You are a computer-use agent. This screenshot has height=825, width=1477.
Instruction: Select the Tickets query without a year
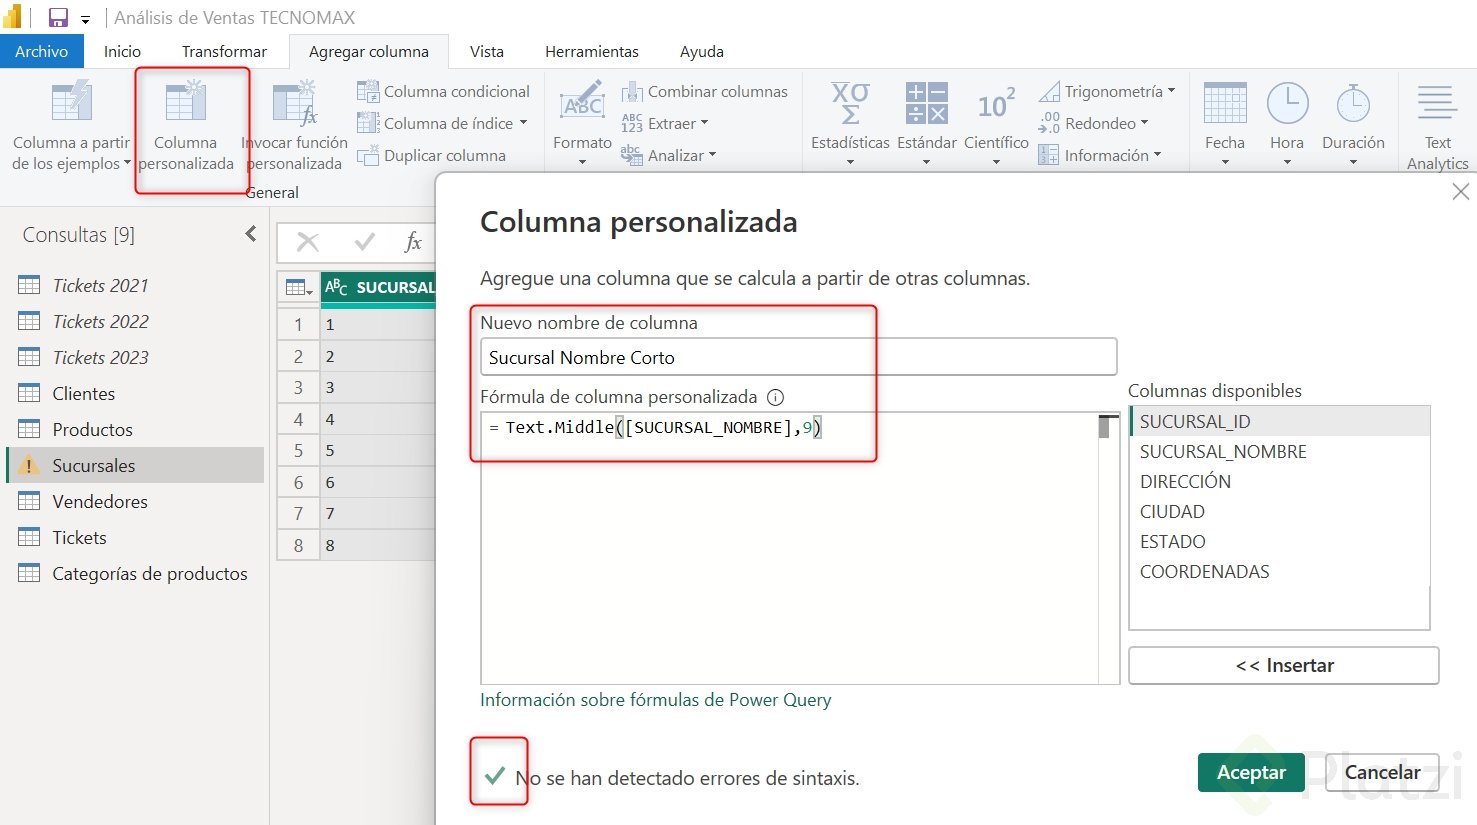click(135, 537)
